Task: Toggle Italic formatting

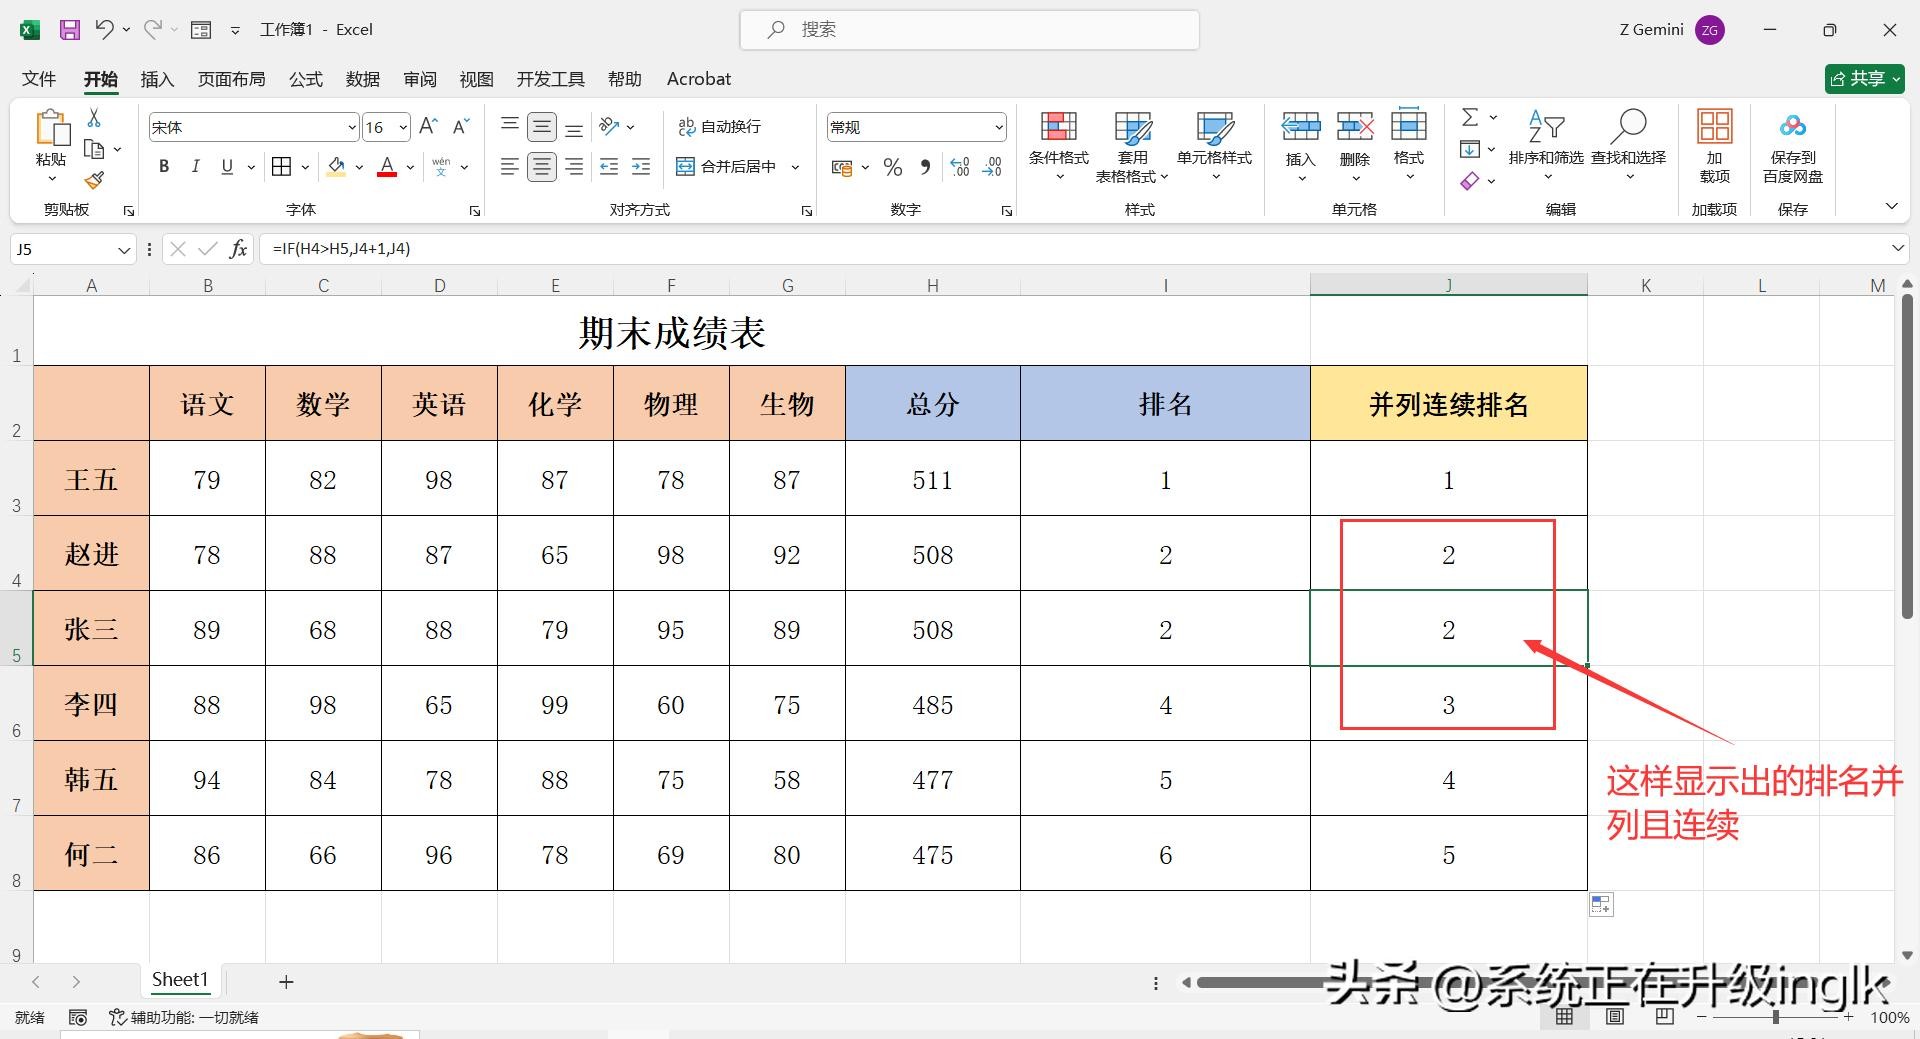Action: coord(196,167)
